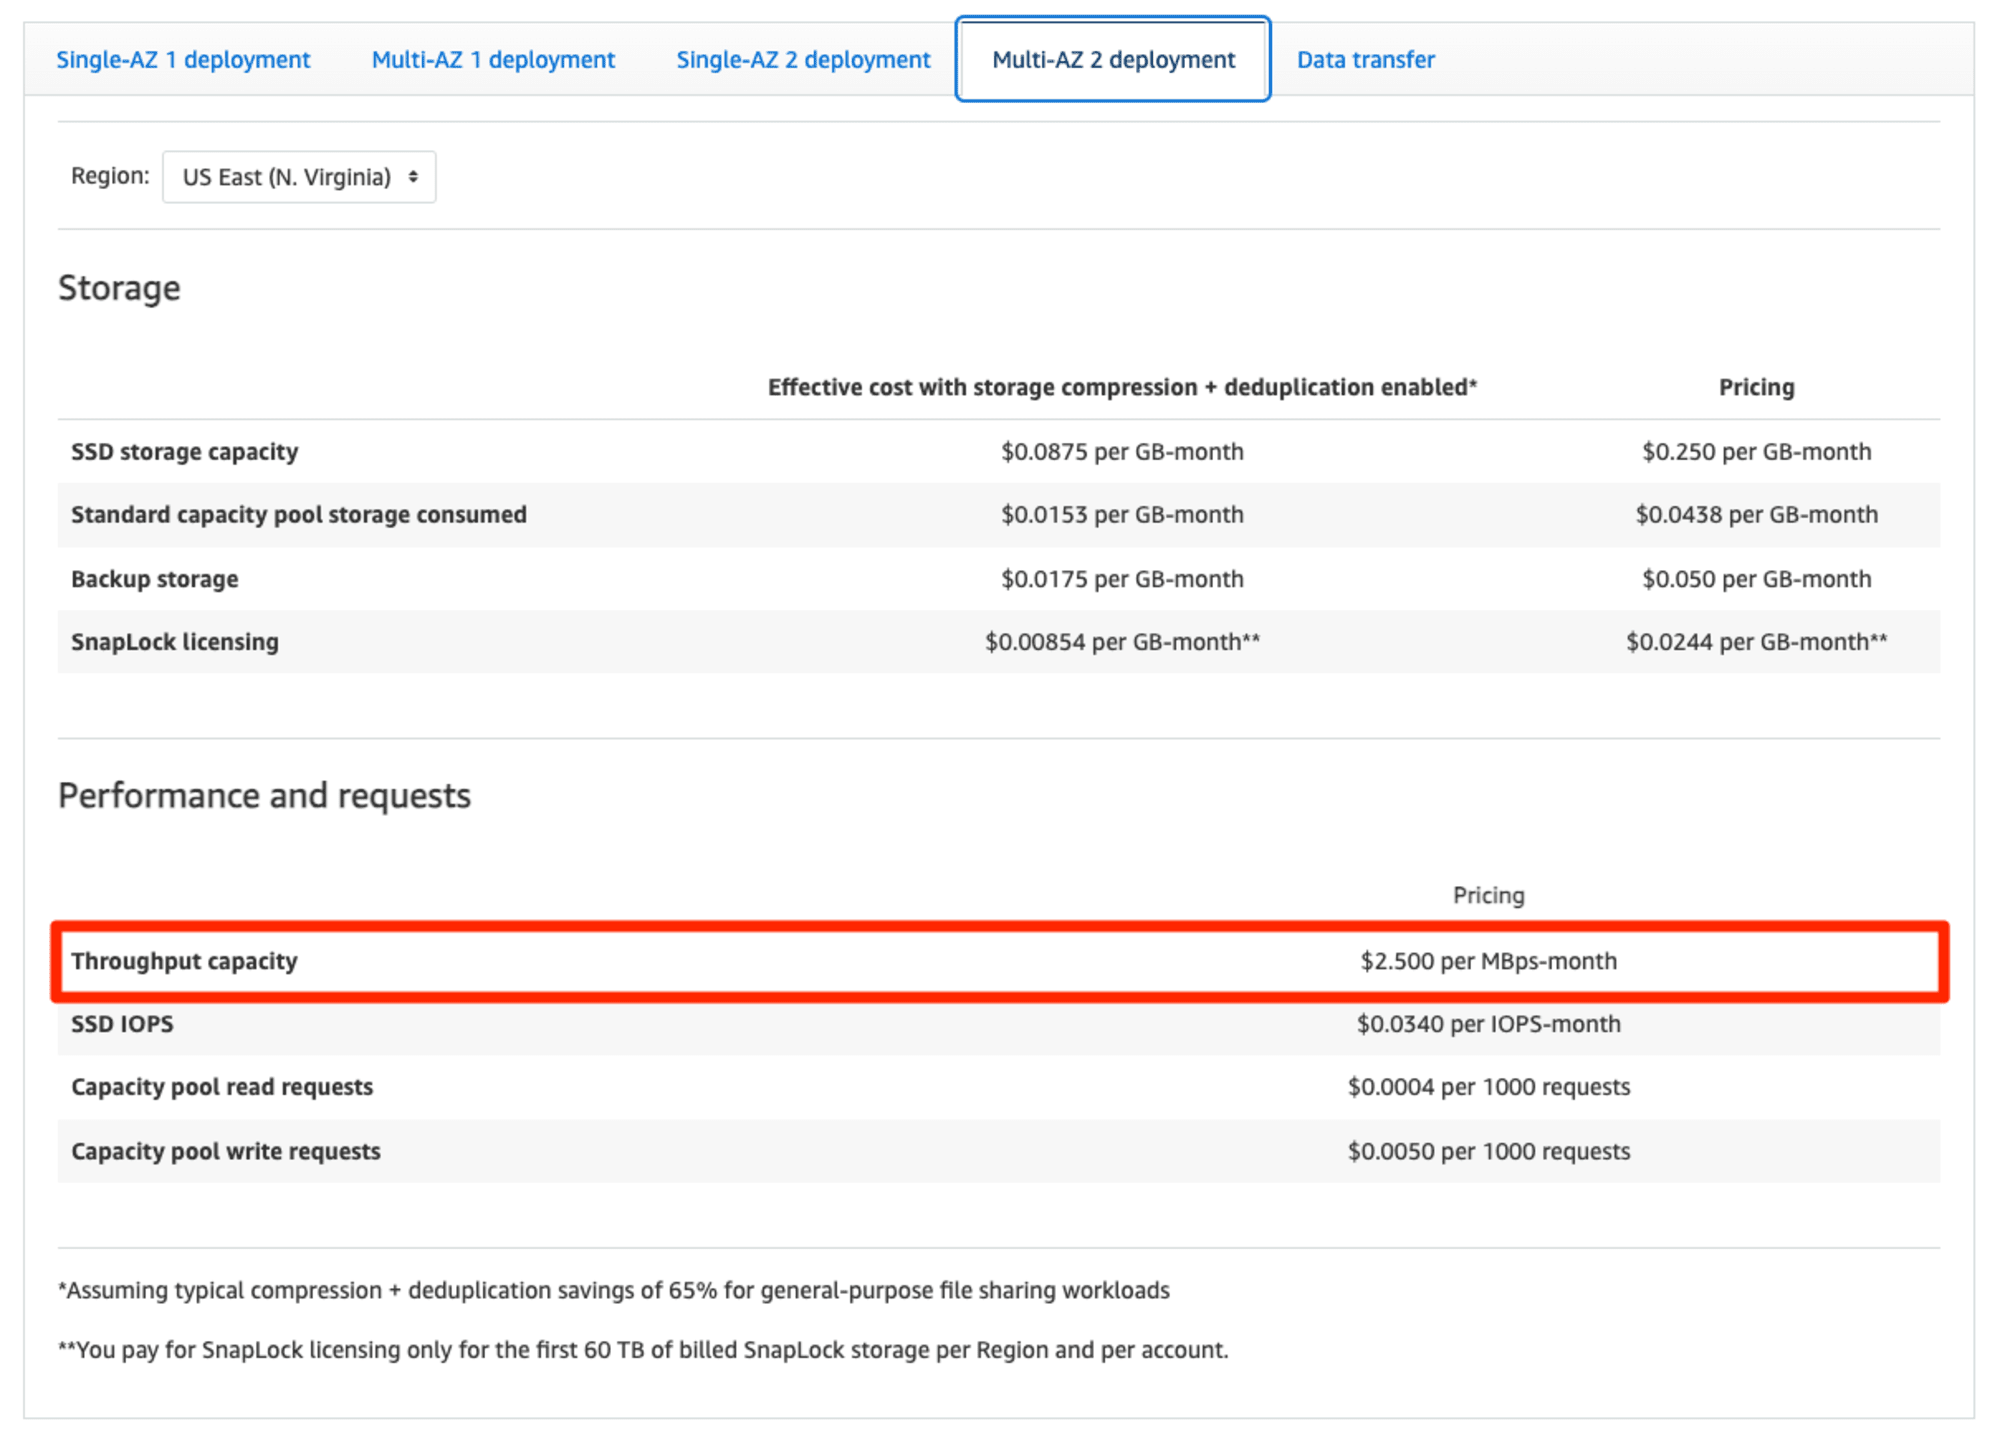Click $0.0050 per 1000 requests price
The height and width of the screenshot is (1439, 2000).
click(x=1488, y=1151)
